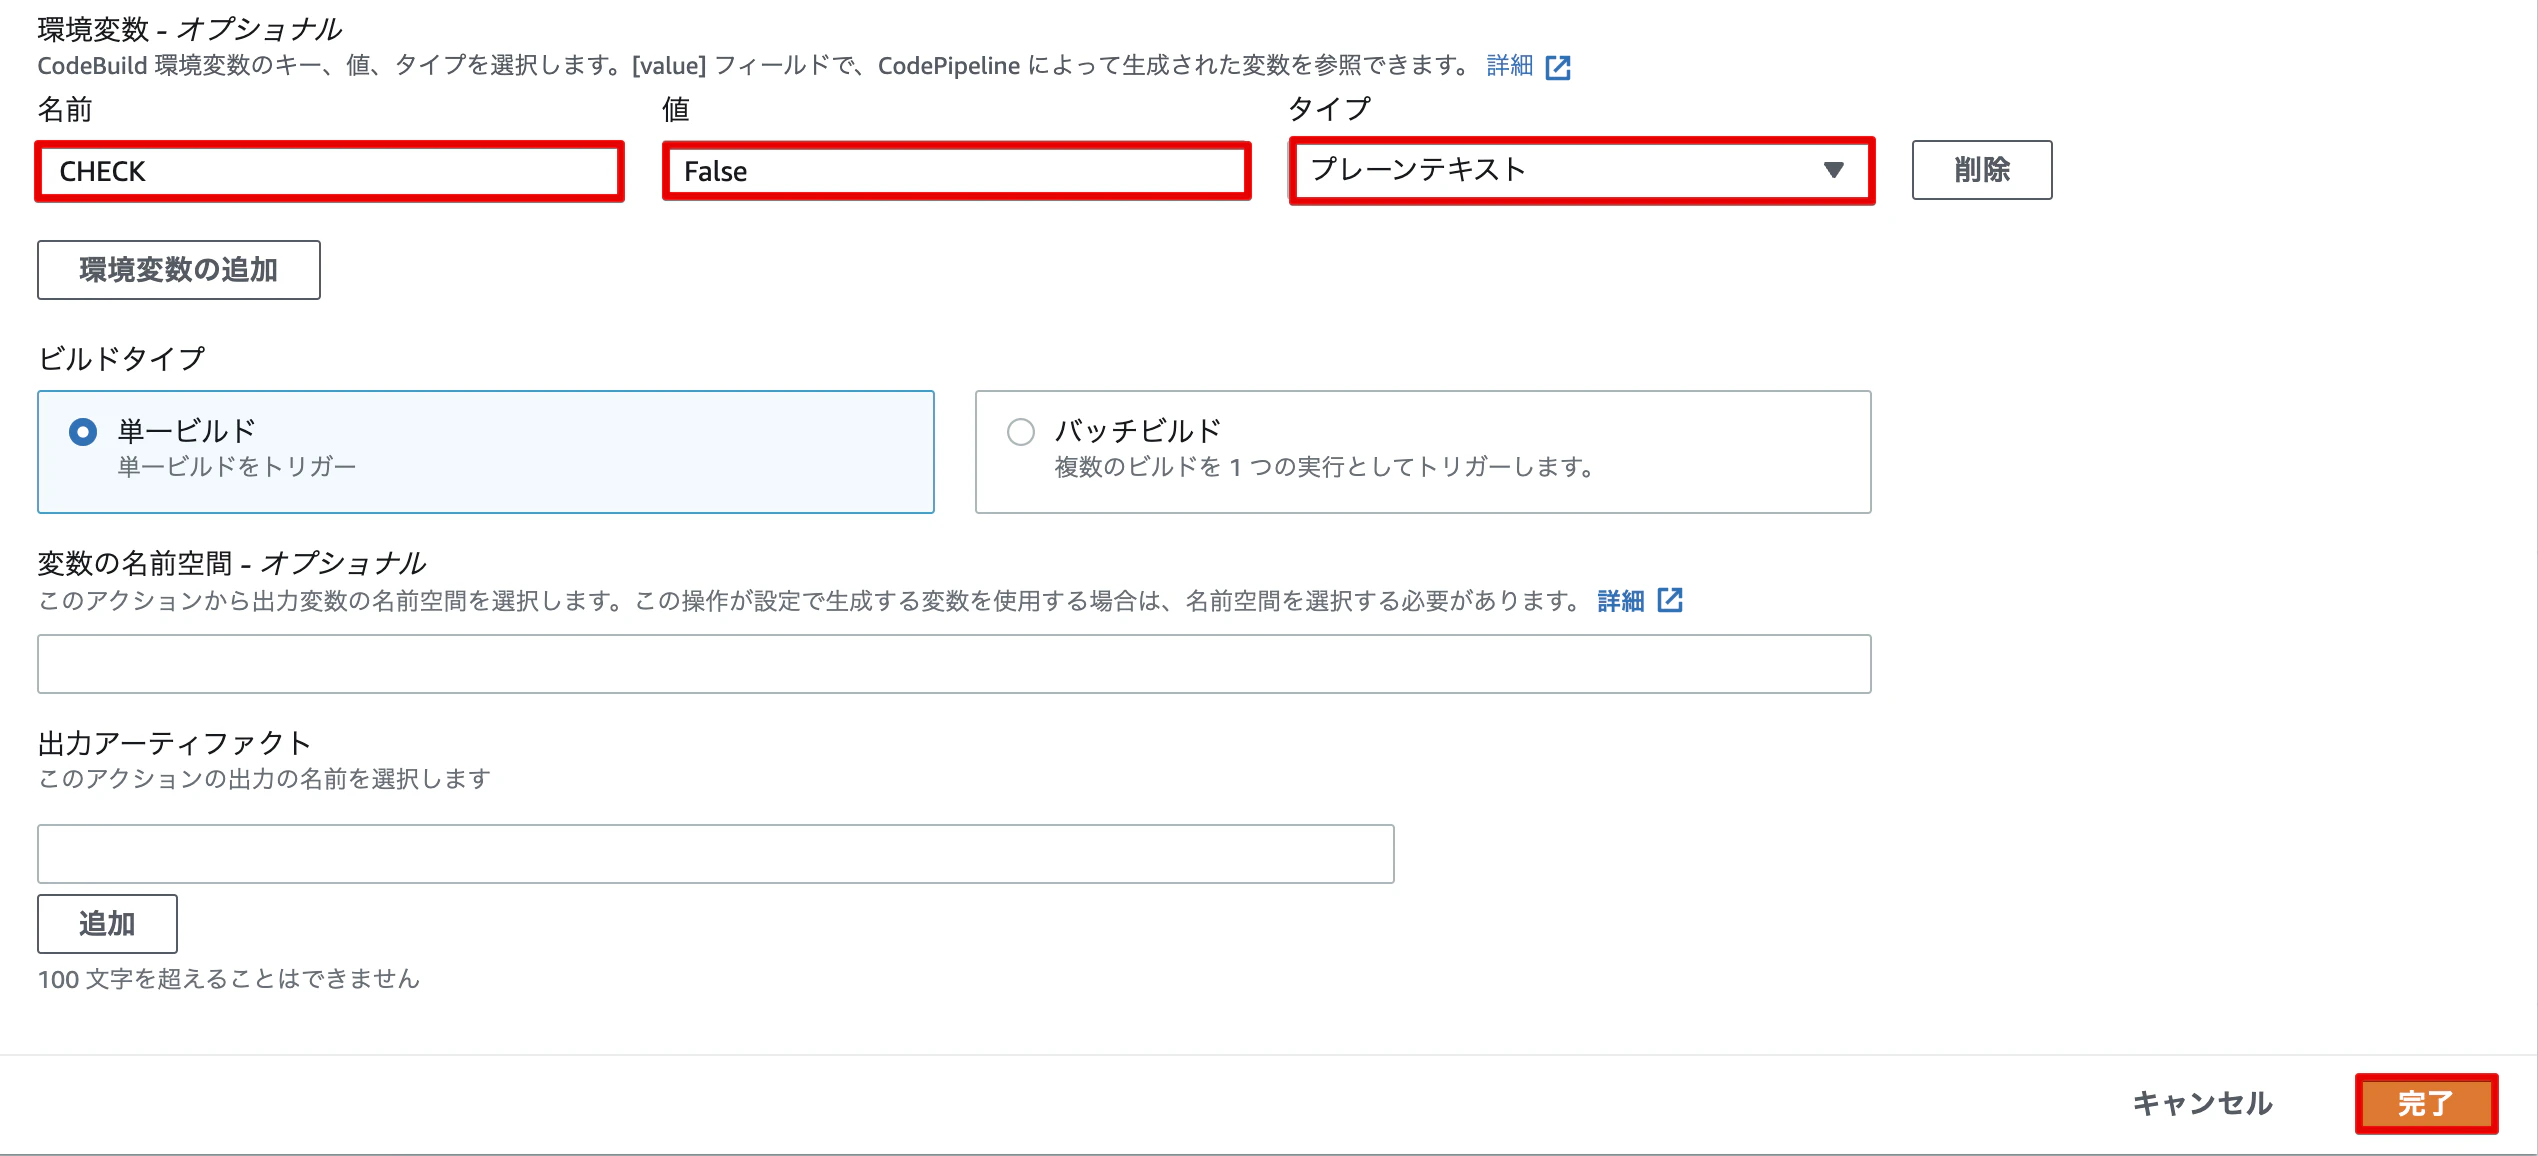Click the 値 field containing False
The width and height of the screenshot is (2538, 1156).
coord(956,171)
